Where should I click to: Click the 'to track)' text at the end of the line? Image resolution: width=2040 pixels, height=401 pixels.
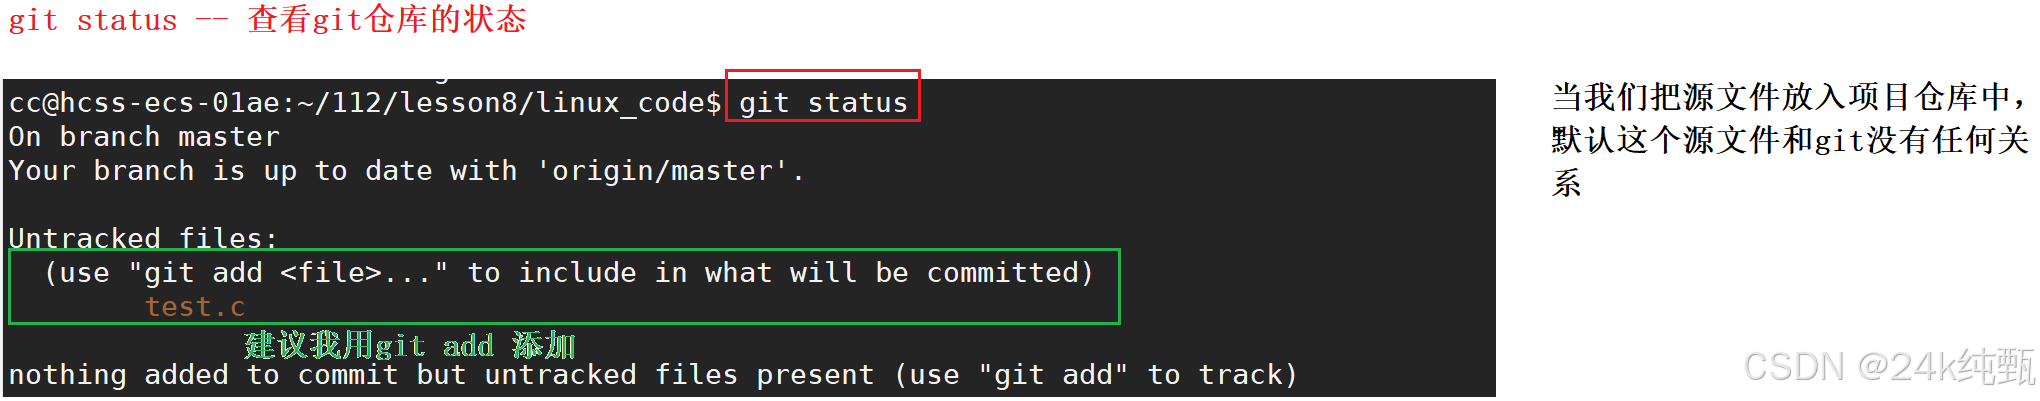[1222, 375]
